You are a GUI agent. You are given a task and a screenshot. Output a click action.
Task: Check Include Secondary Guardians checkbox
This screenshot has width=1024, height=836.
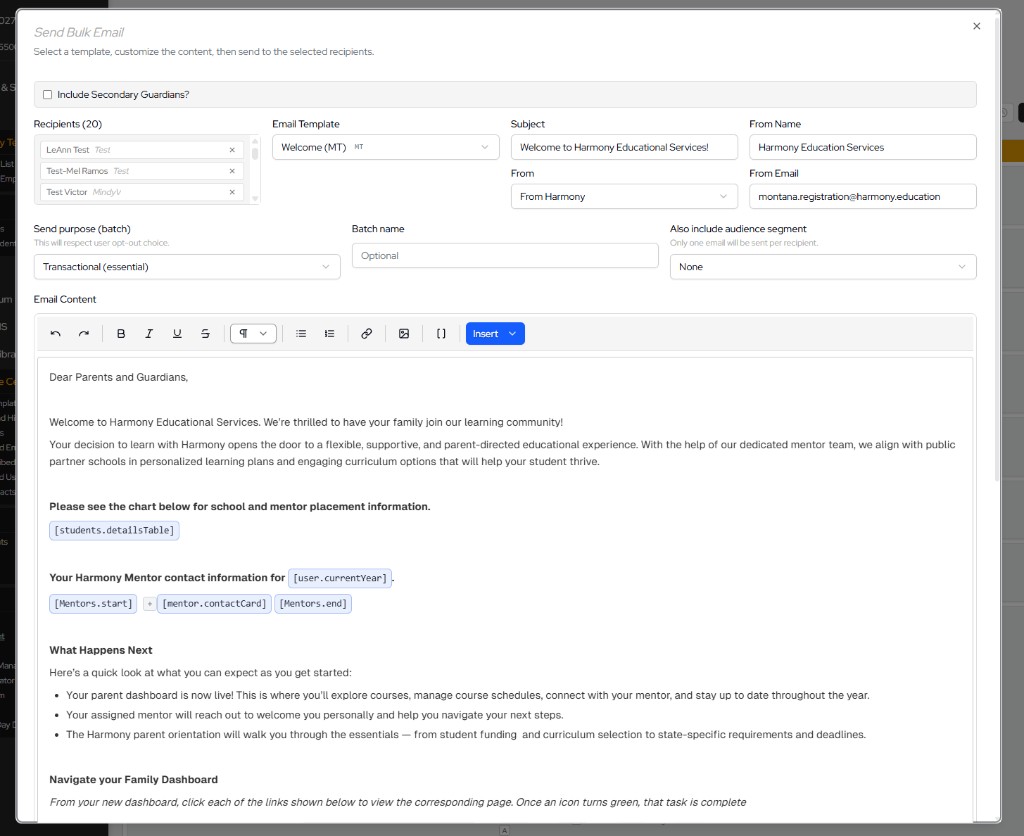pos(48,95)
